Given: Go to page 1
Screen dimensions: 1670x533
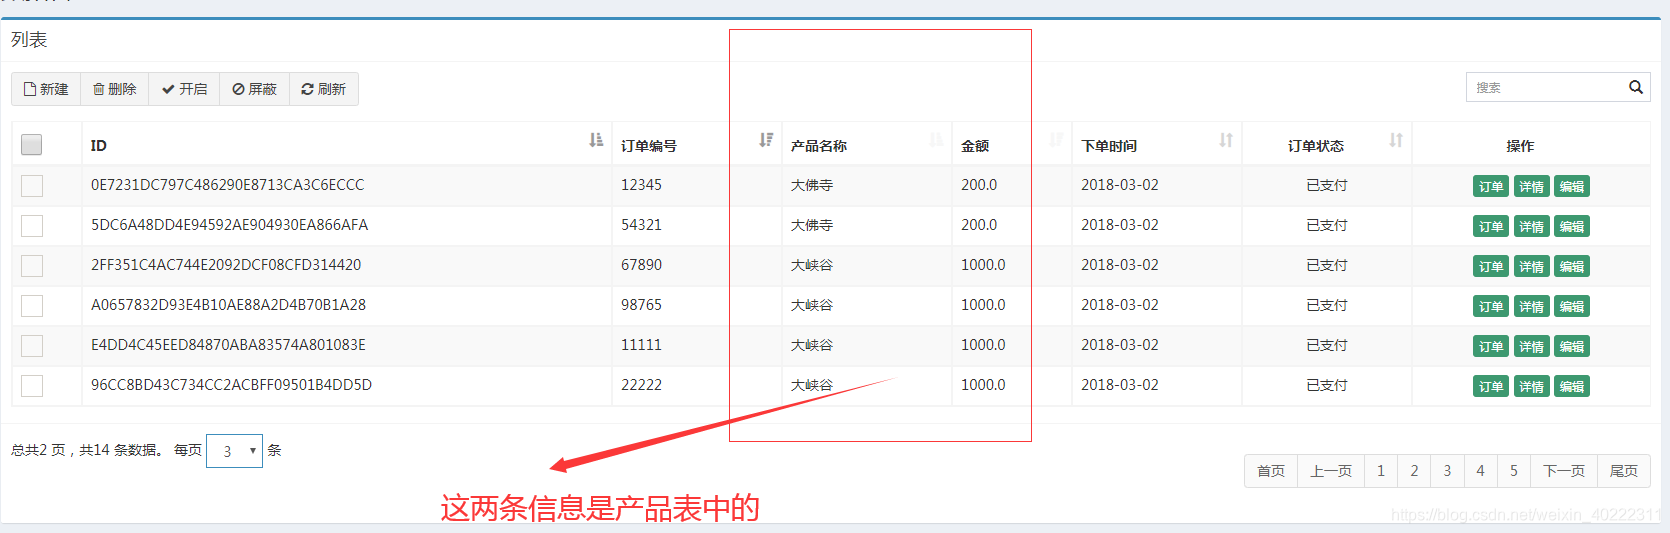Looking at the screenshot, I should coord(1381,471).
